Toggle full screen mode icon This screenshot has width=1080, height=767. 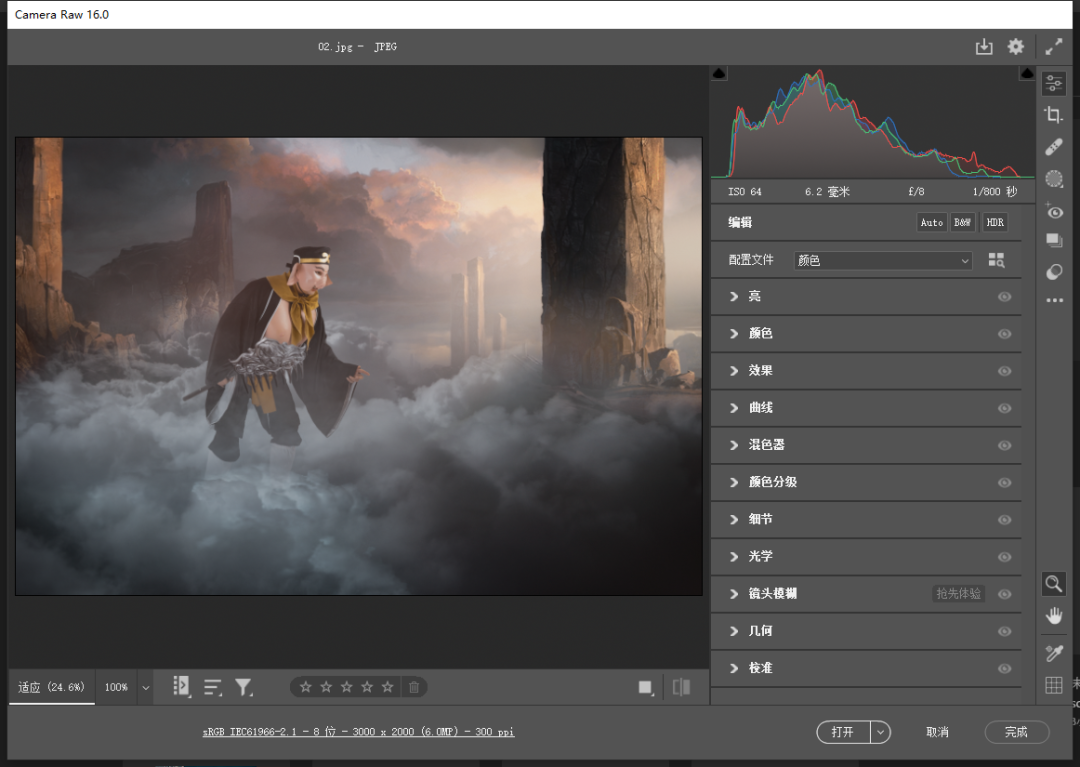point(1053,47)
